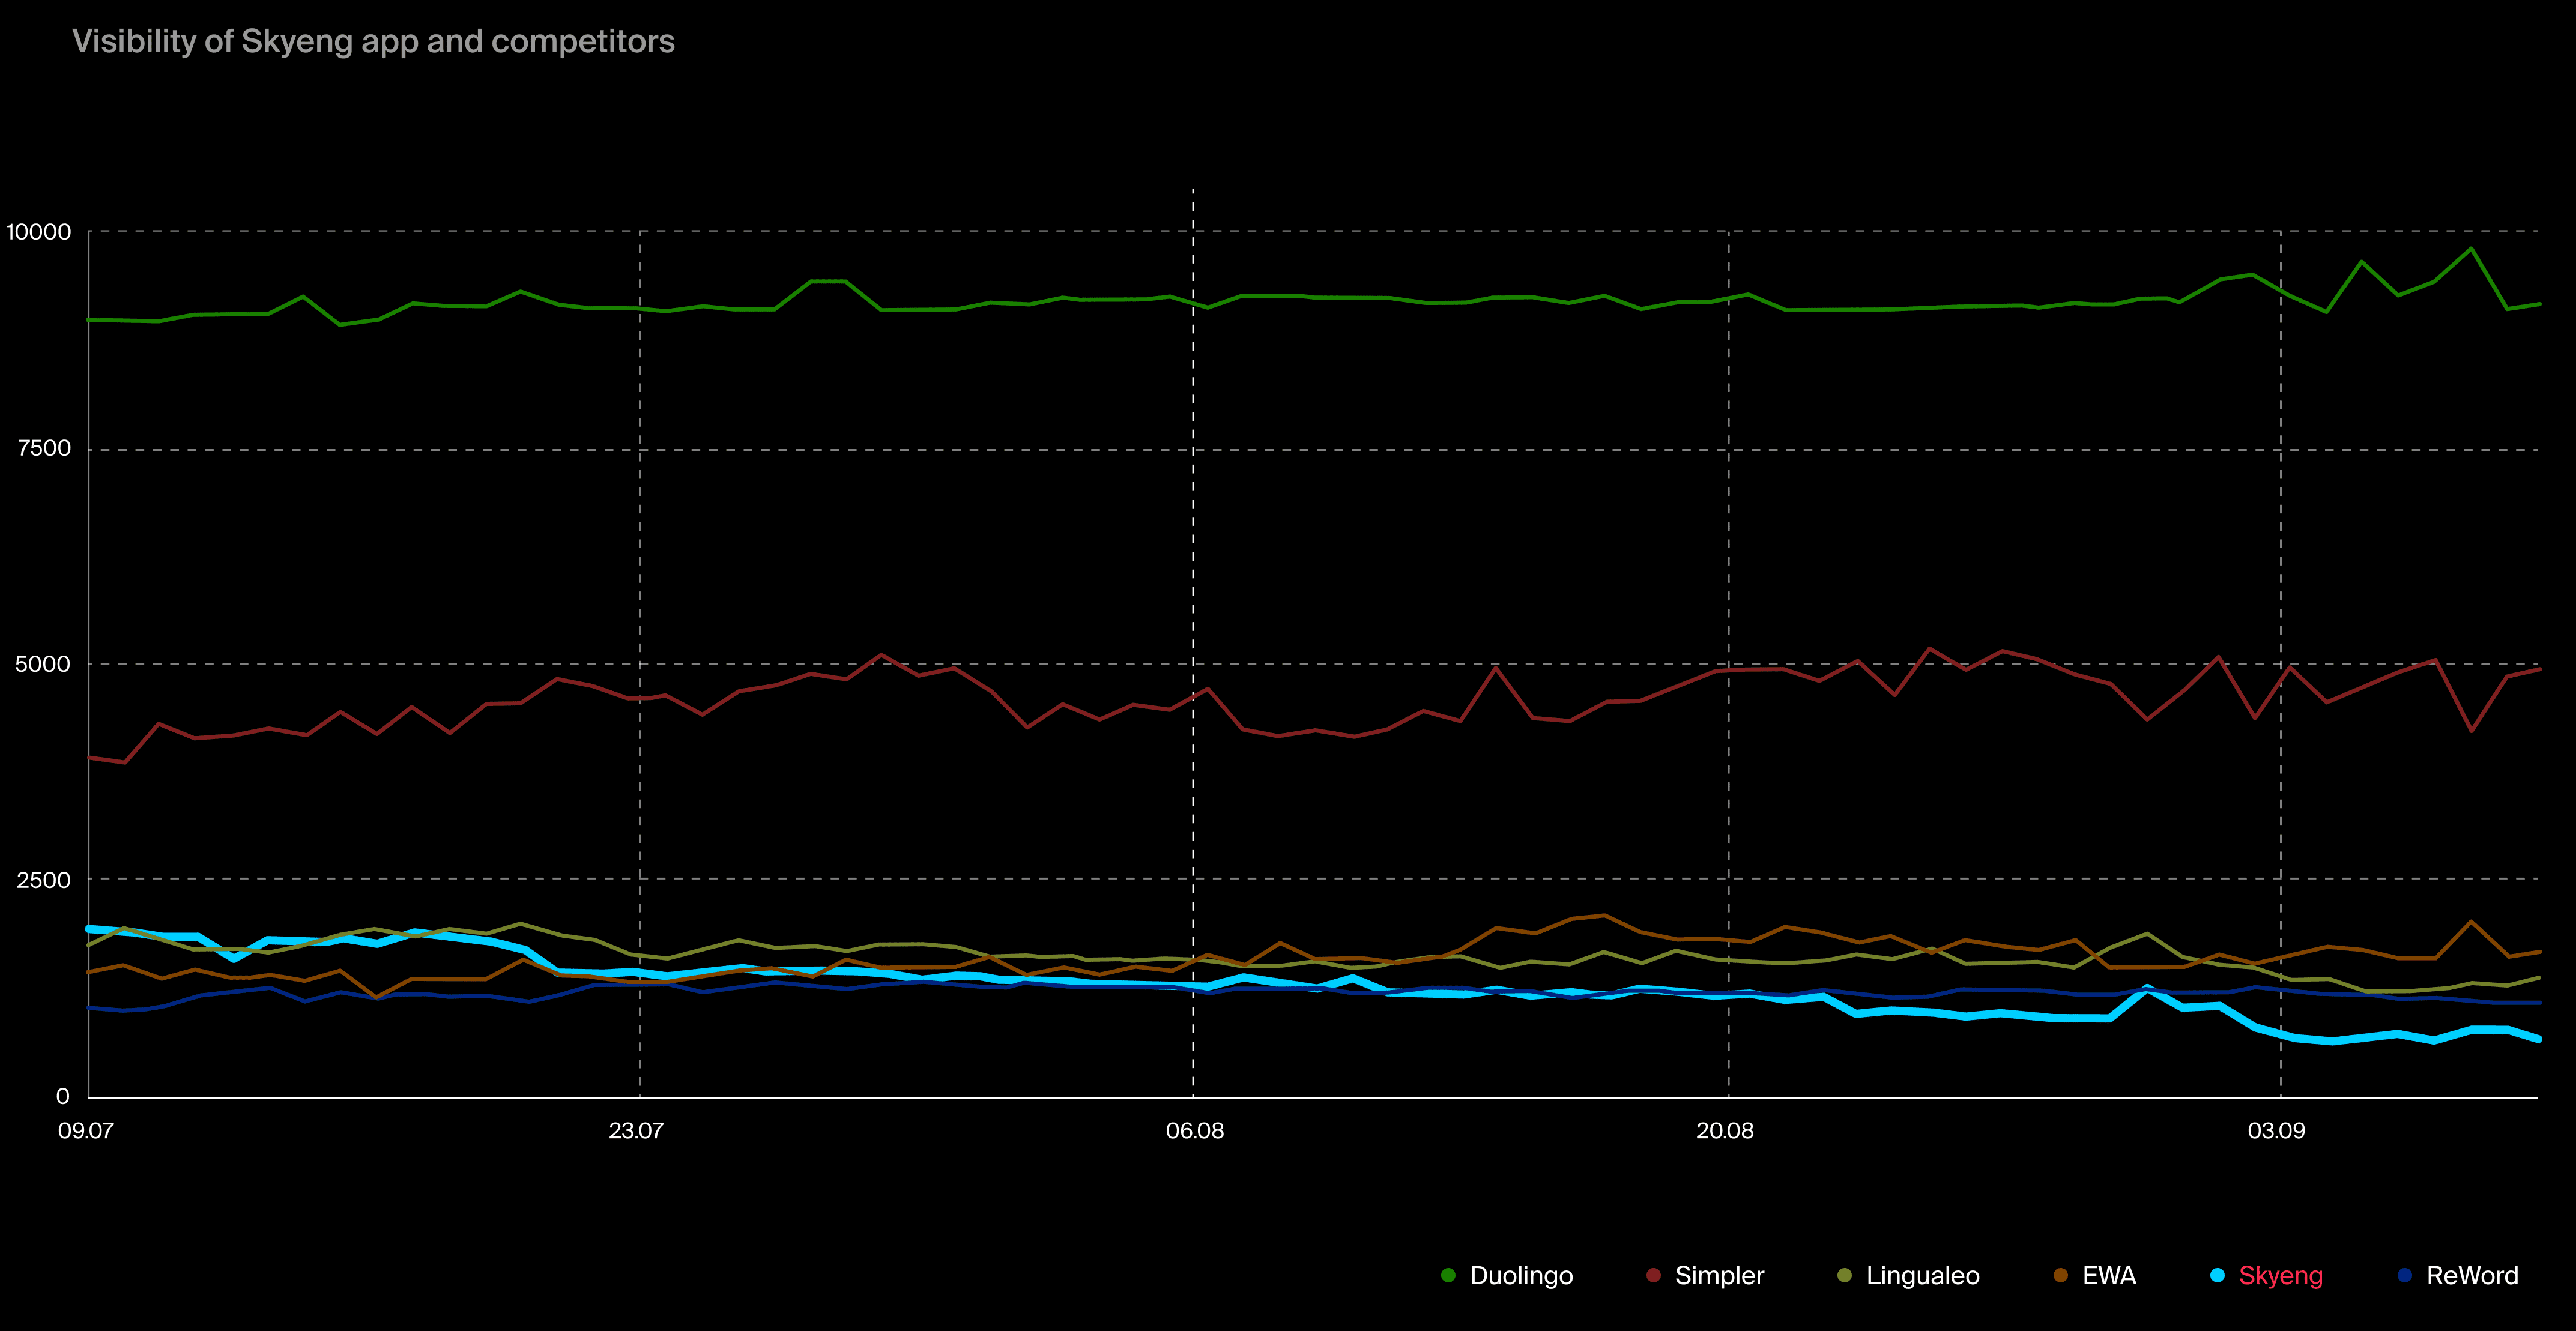2576x1331 pixels.
Task: Toggle the Simpler series label in legend
Action: 1719,1275
